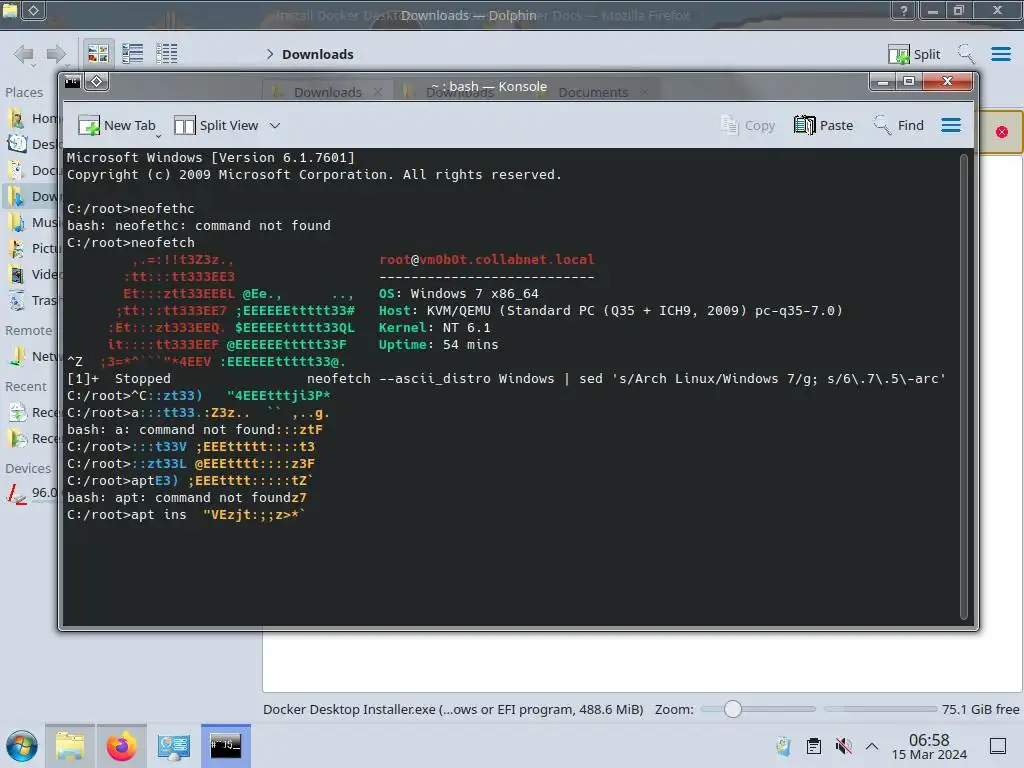The height and width of the screenshot is (768, 1024).
Task: Switch Dolphin to details view mode
Action: 167,54
